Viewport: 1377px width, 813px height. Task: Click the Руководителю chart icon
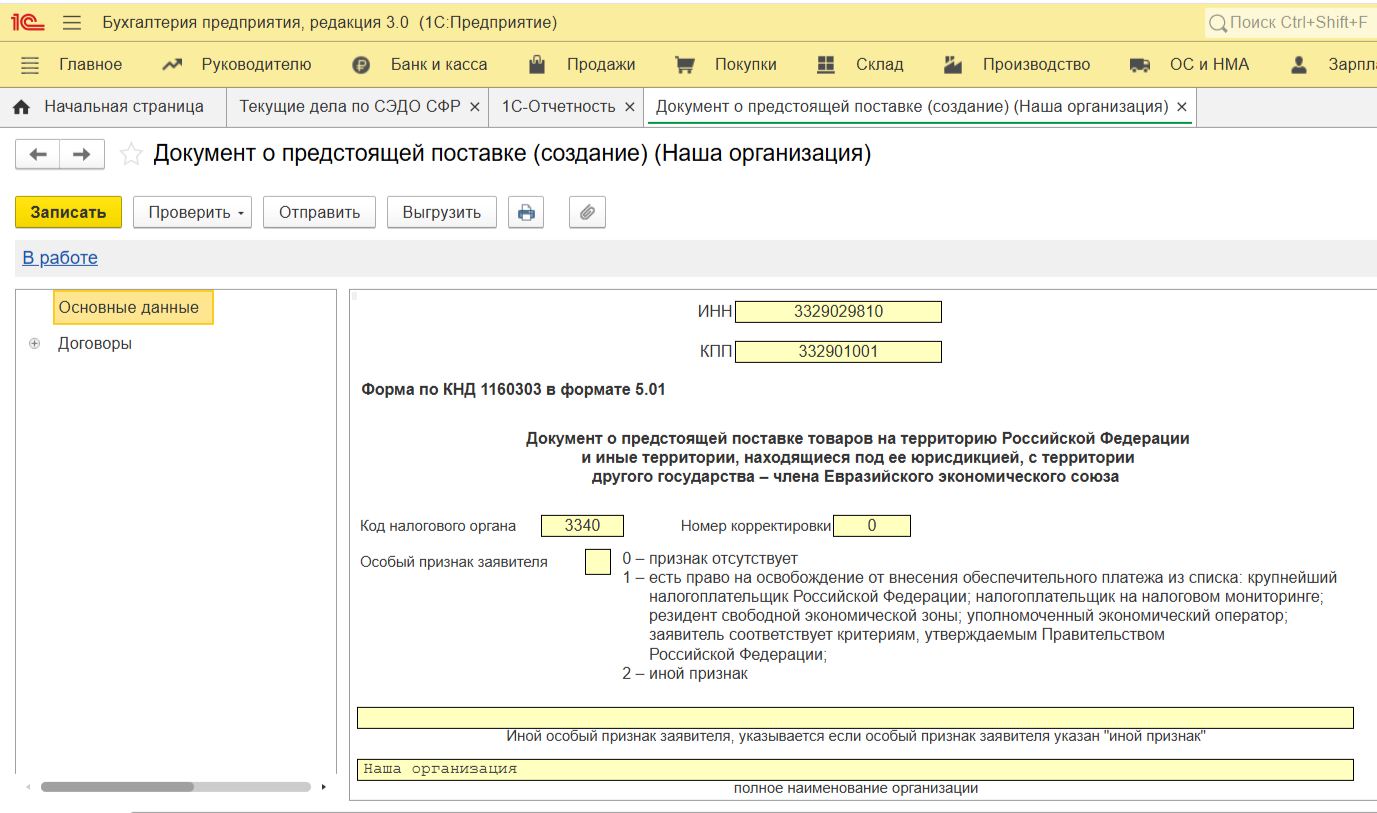(172, 65)
